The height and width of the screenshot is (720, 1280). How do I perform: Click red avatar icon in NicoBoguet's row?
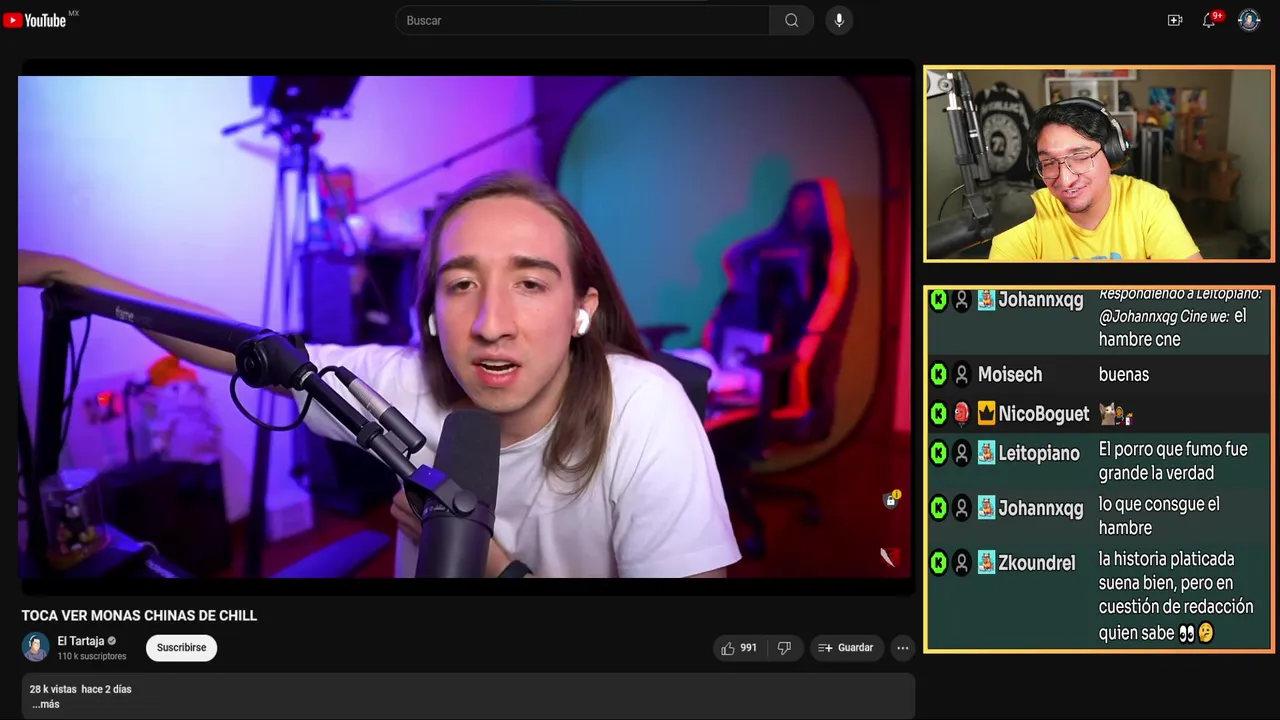click(x=962, y=414)
